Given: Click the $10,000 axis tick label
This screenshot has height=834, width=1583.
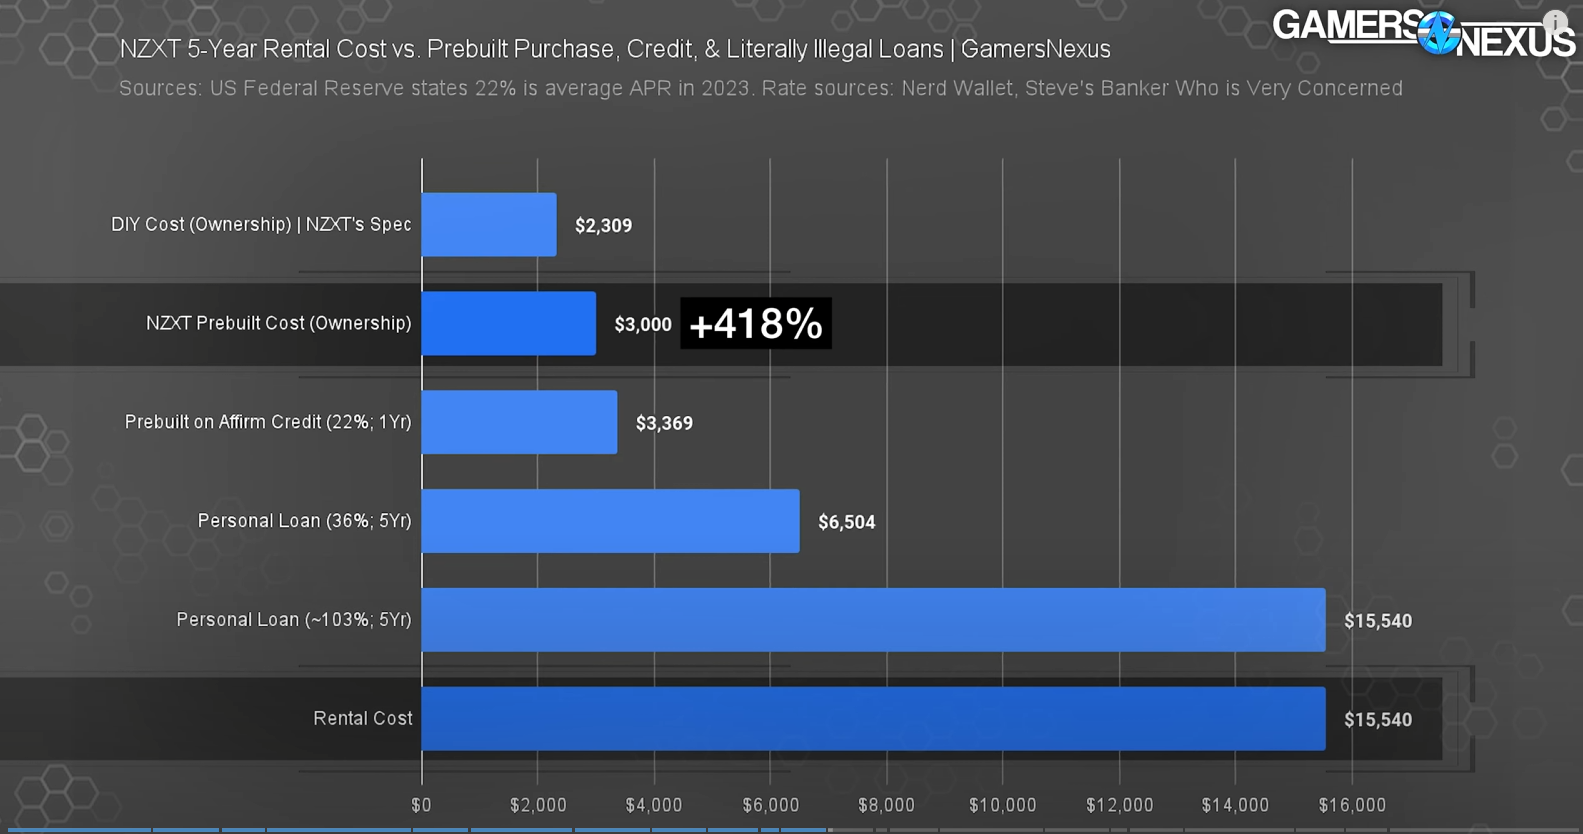Looking at the screenshot, I should (1003, 805).
